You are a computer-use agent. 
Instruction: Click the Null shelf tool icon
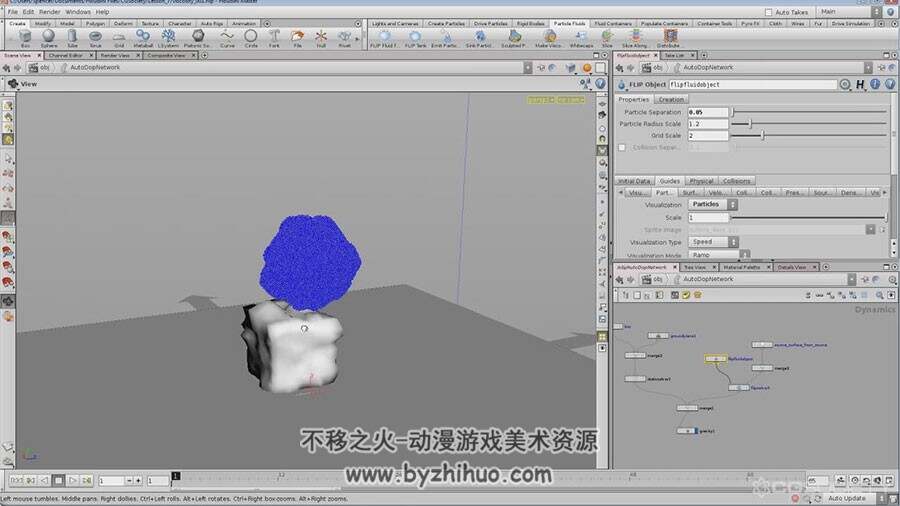click(x=321, y=38)
